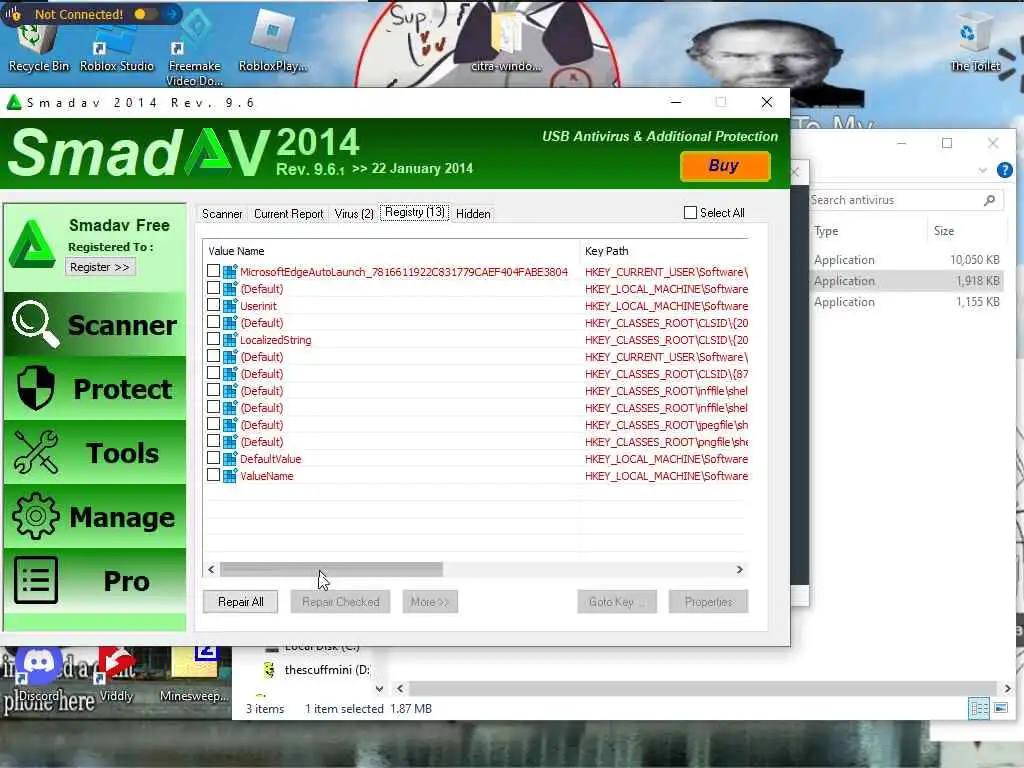Click the orange Buy button

pos(725,166)
